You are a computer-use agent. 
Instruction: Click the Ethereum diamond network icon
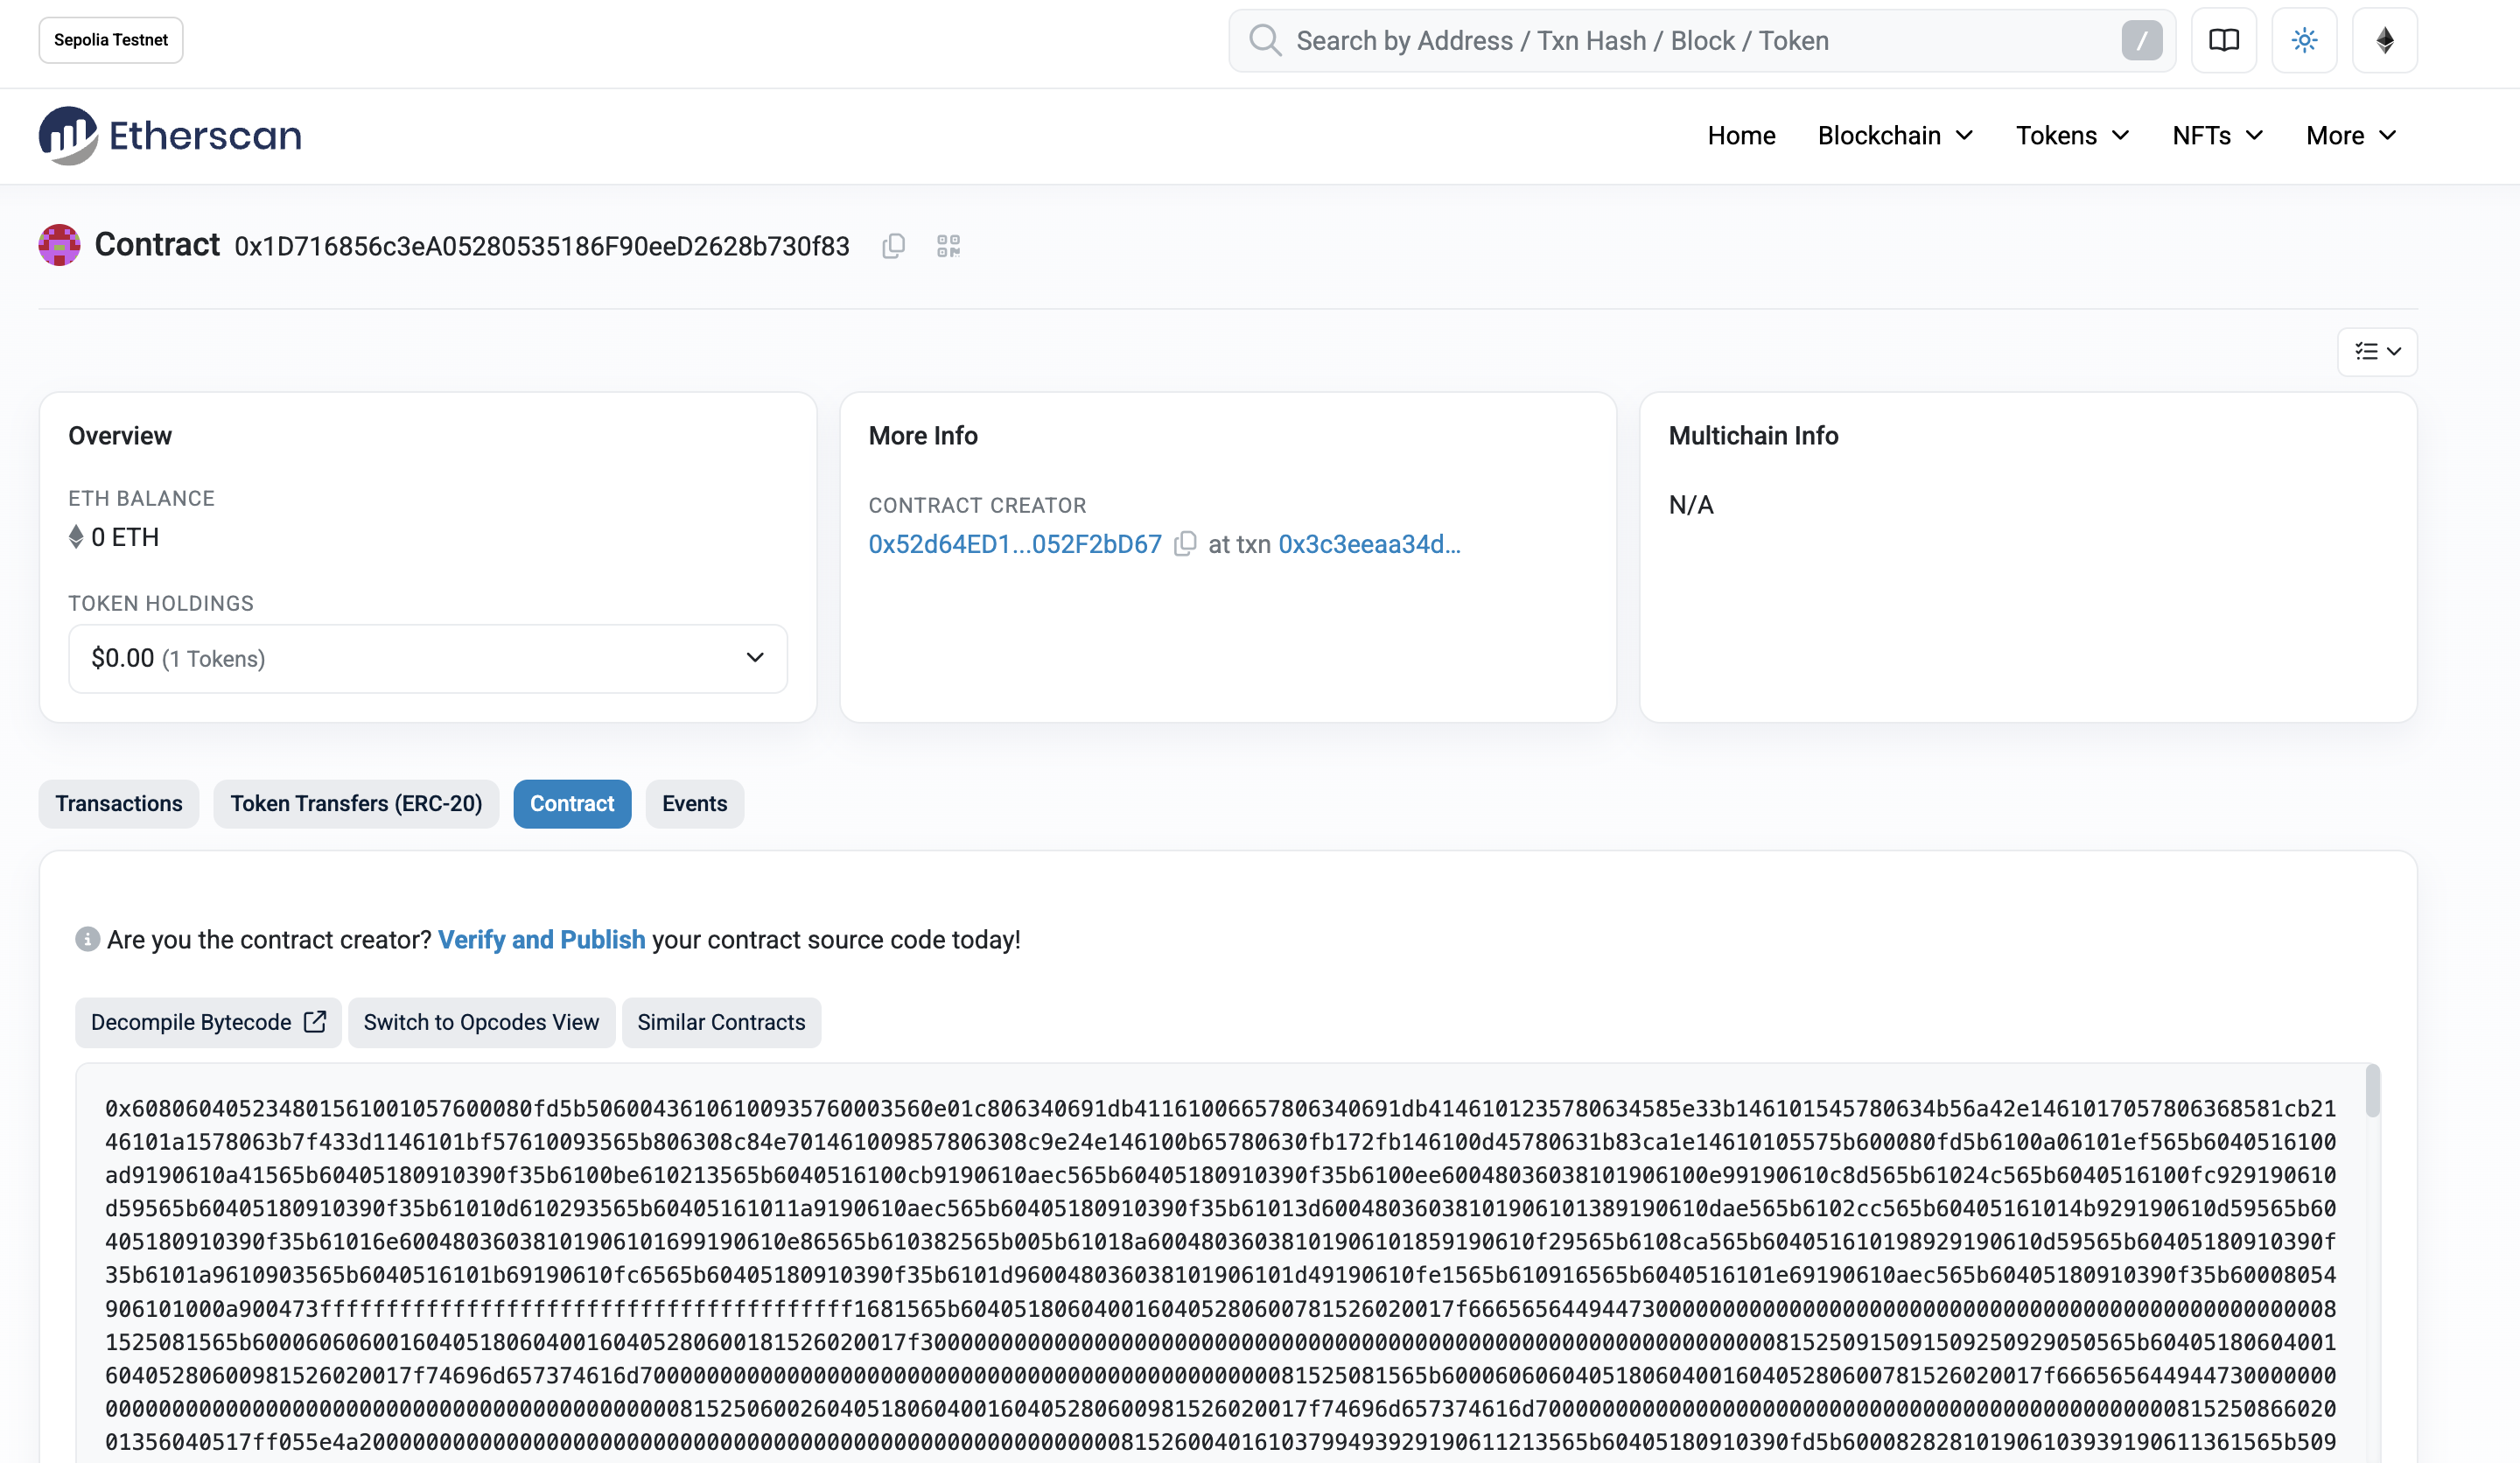2384,41
